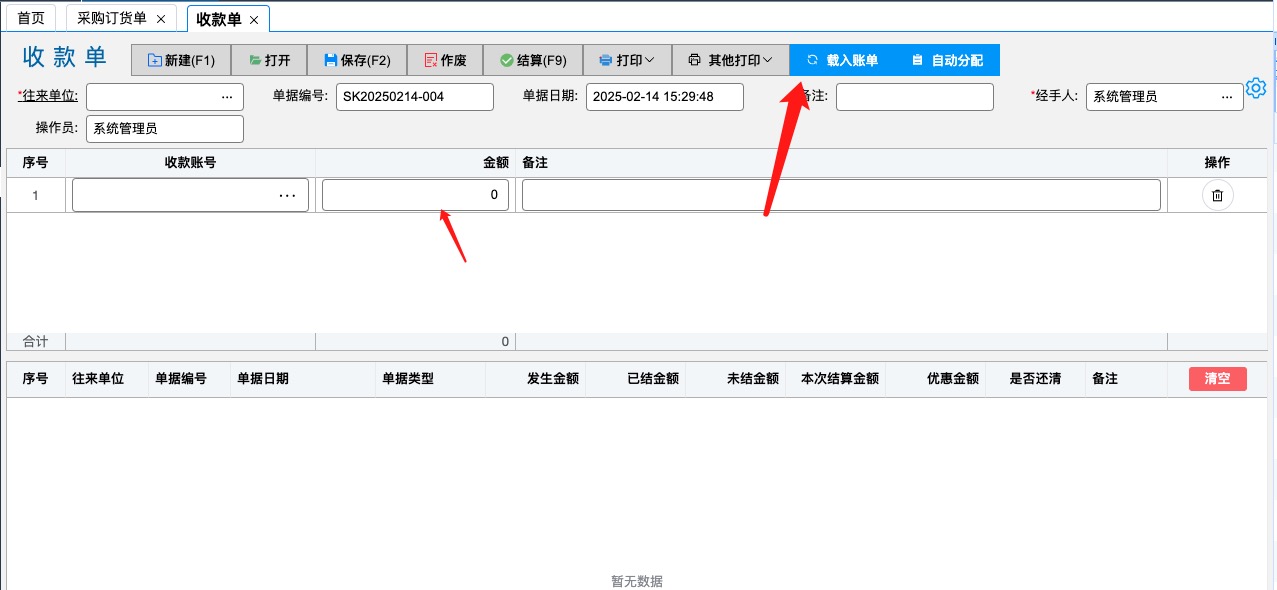This screenshot has height=590, width=1277.
Task: Switch to the 首页 tab
Action: (31, 18)
